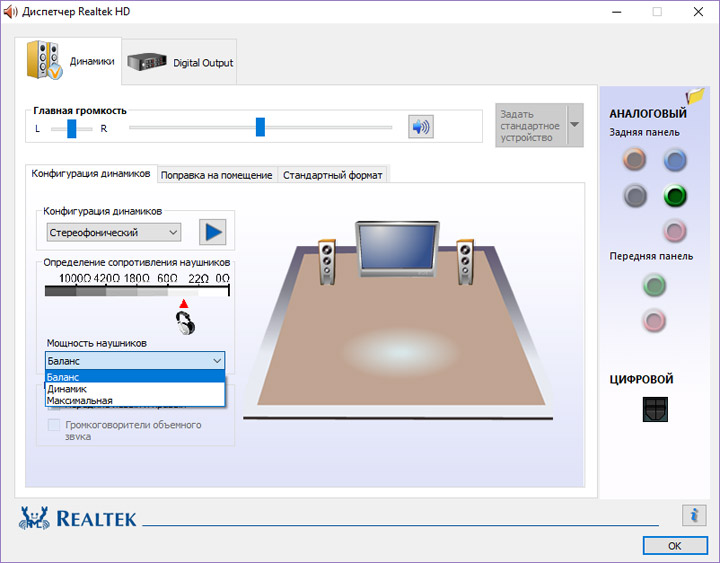
Task: Adjust the L/R balance slider thumb
Action: coord(72,129)
